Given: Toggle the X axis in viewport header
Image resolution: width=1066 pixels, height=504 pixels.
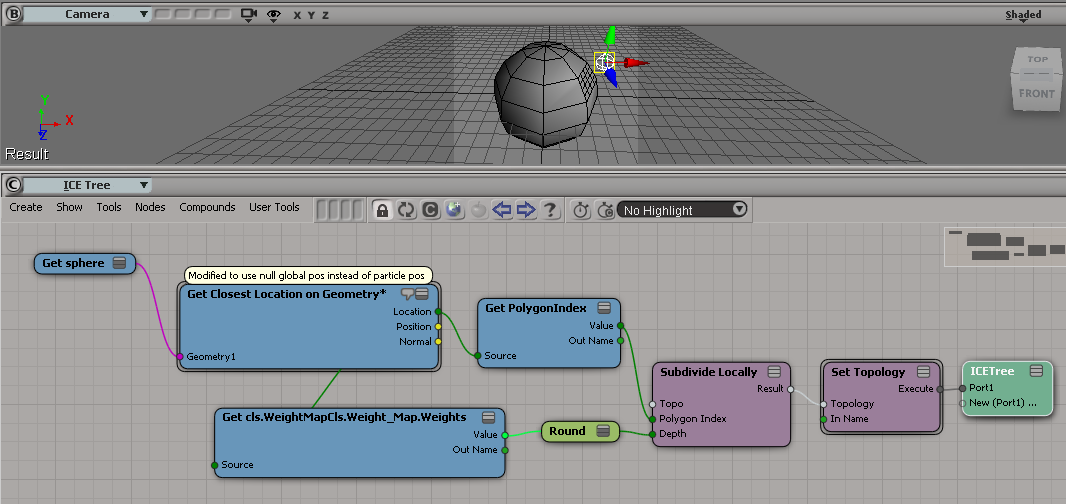Looking at the screenshot, I should click(x=297, y=16).
